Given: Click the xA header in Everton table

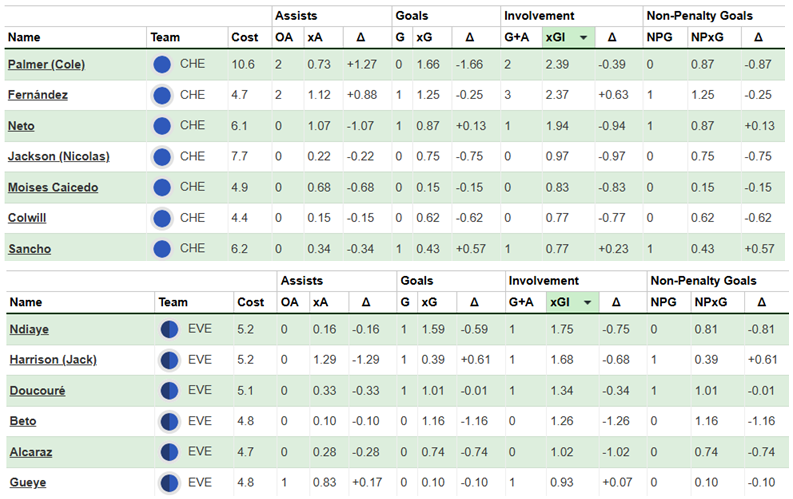Looking at the screenshot, I should point(320,302).
